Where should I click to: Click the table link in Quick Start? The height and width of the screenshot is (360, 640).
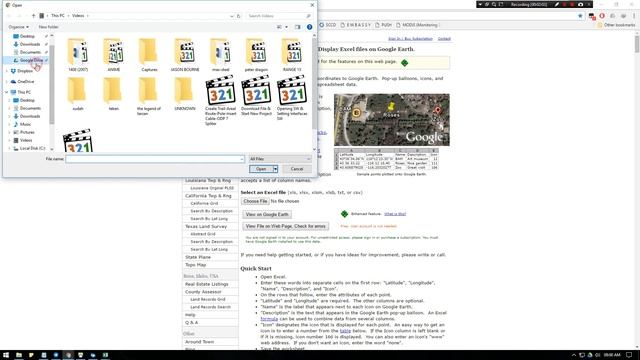345,331
